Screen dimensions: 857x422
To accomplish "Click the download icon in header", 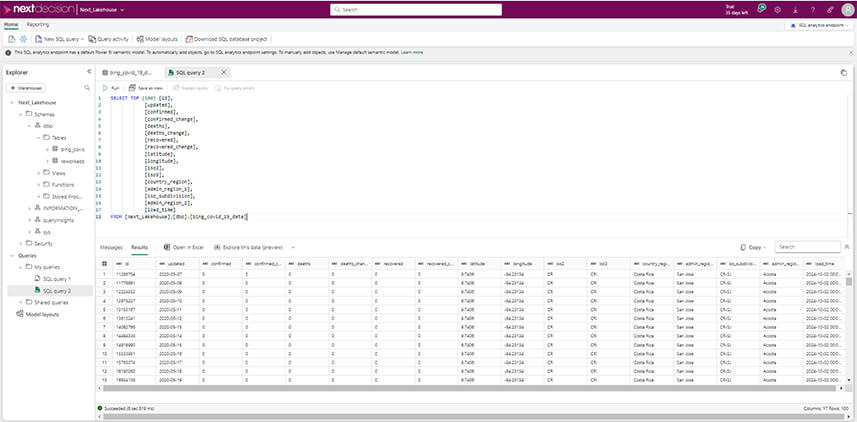I will pos(795,10).
